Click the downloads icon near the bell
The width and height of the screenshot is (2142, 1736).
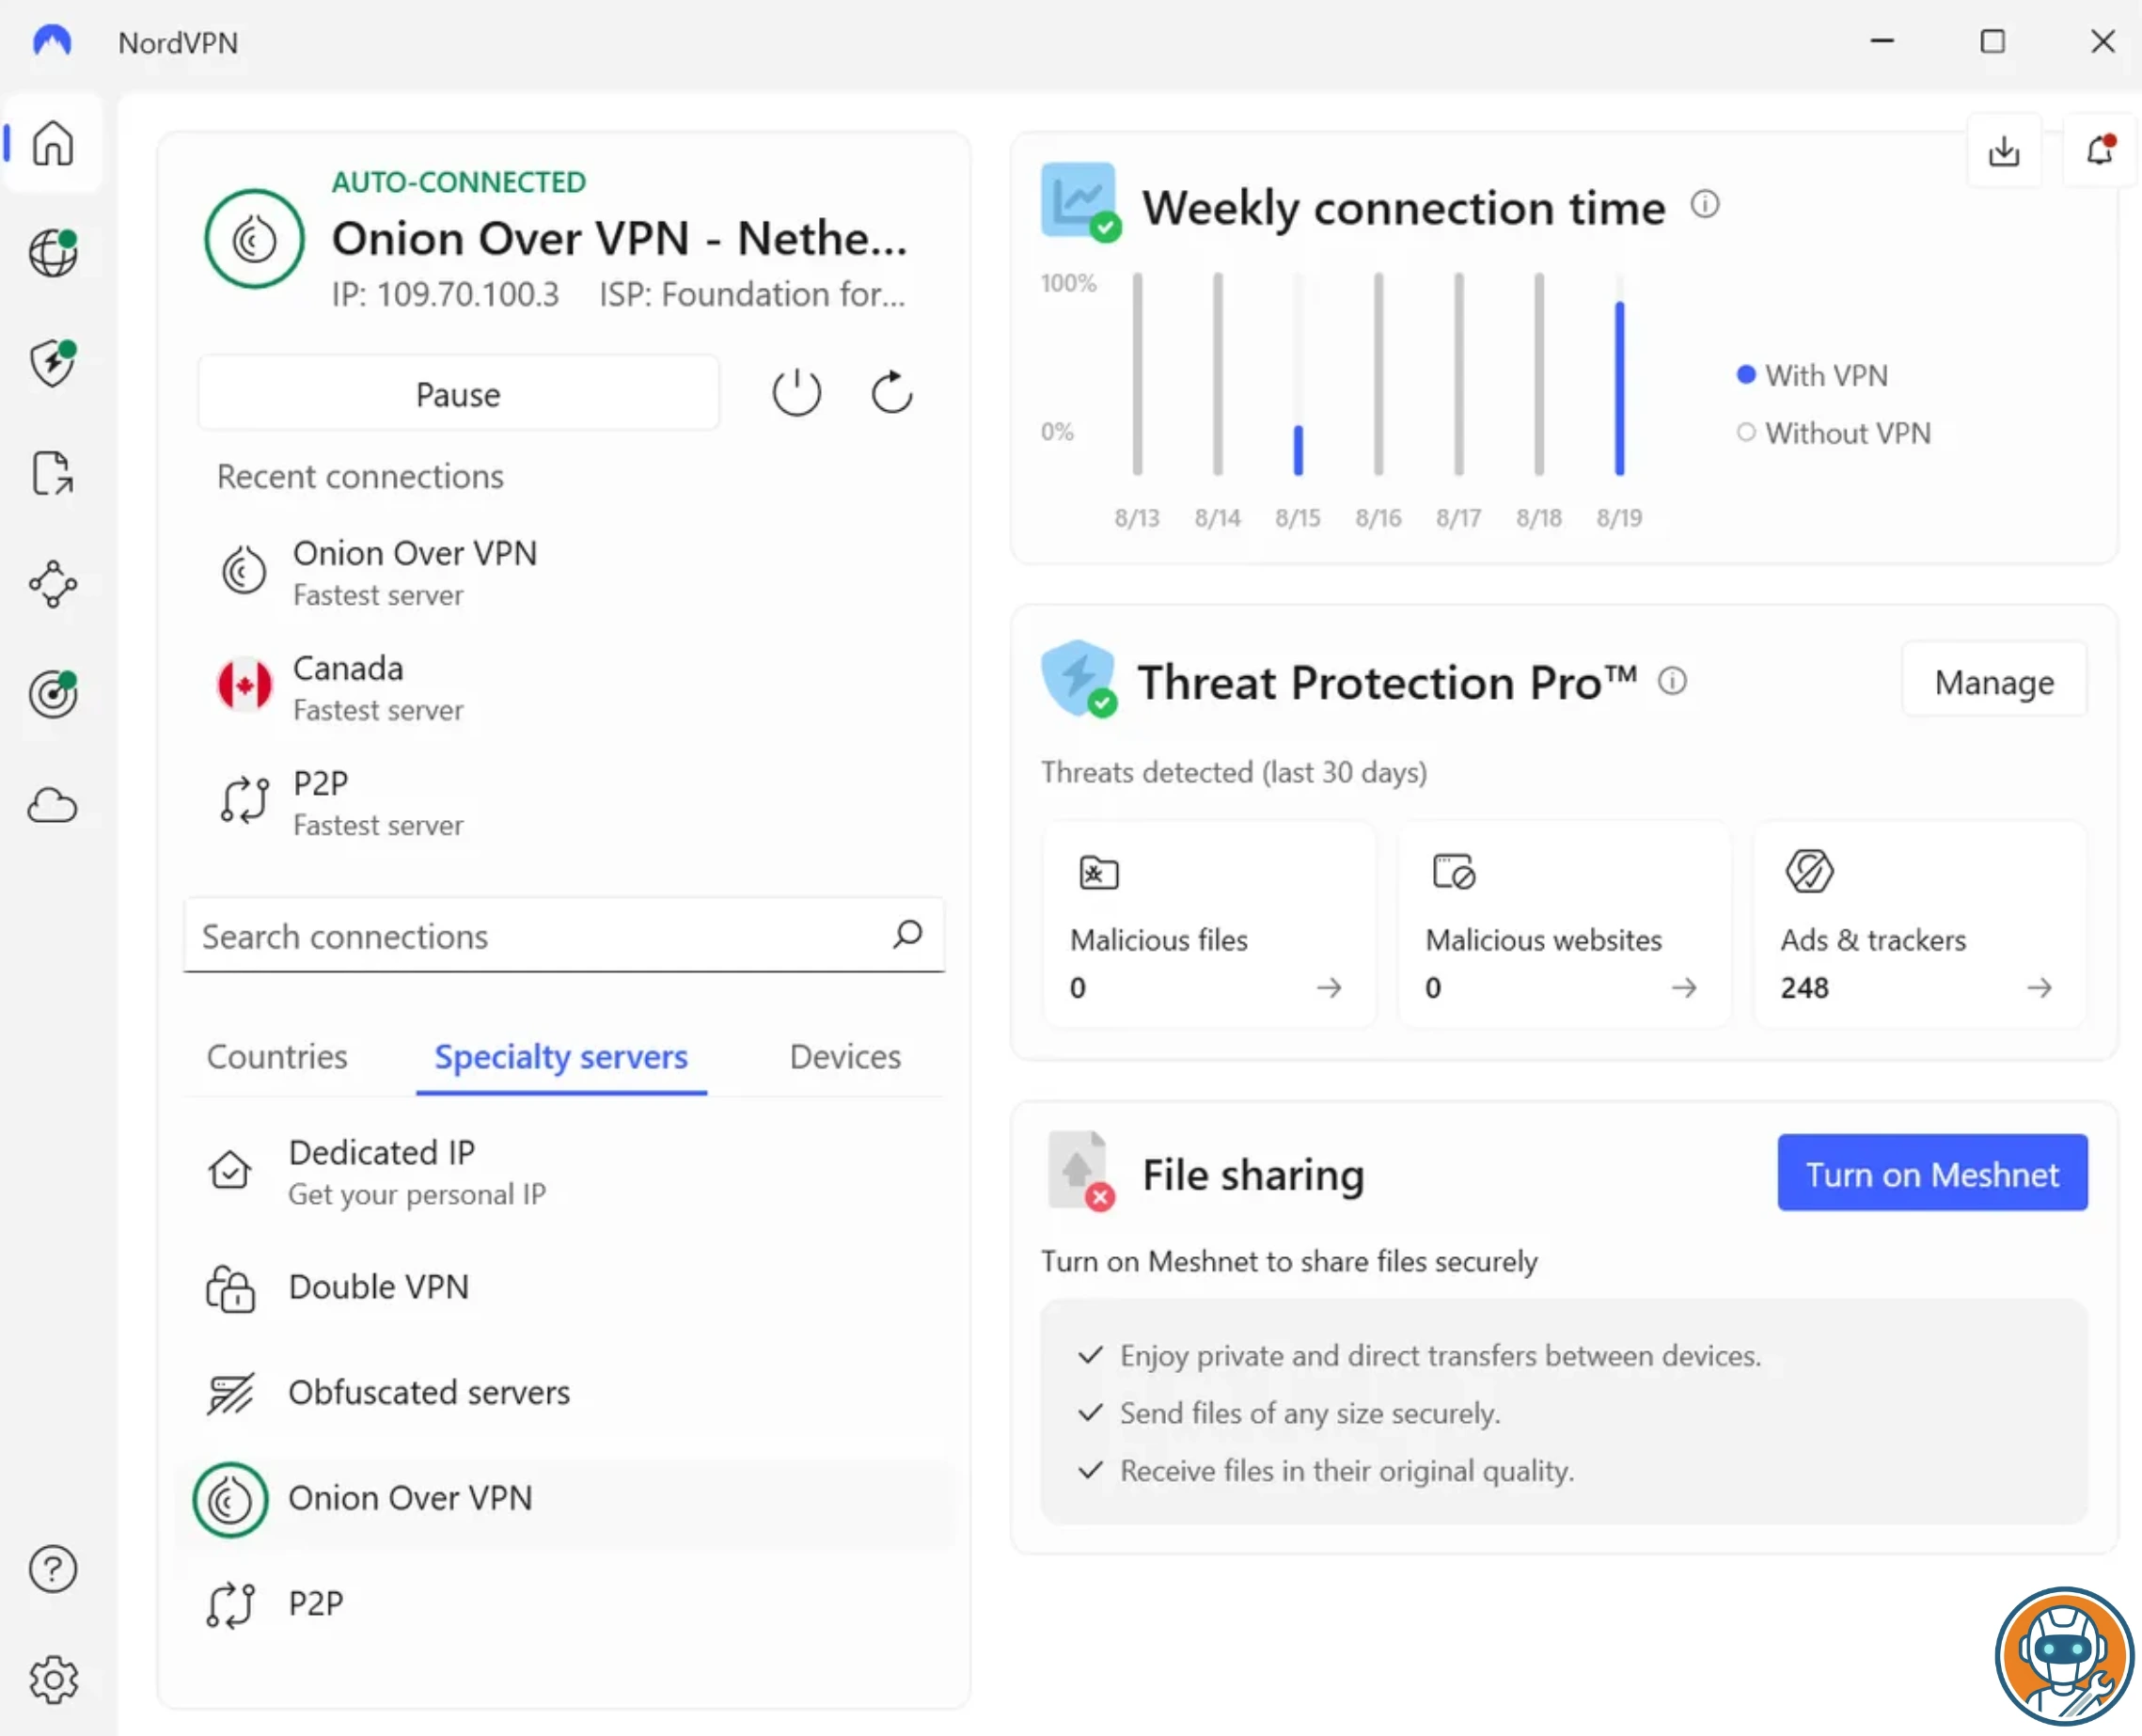[x=2004, y=150]
